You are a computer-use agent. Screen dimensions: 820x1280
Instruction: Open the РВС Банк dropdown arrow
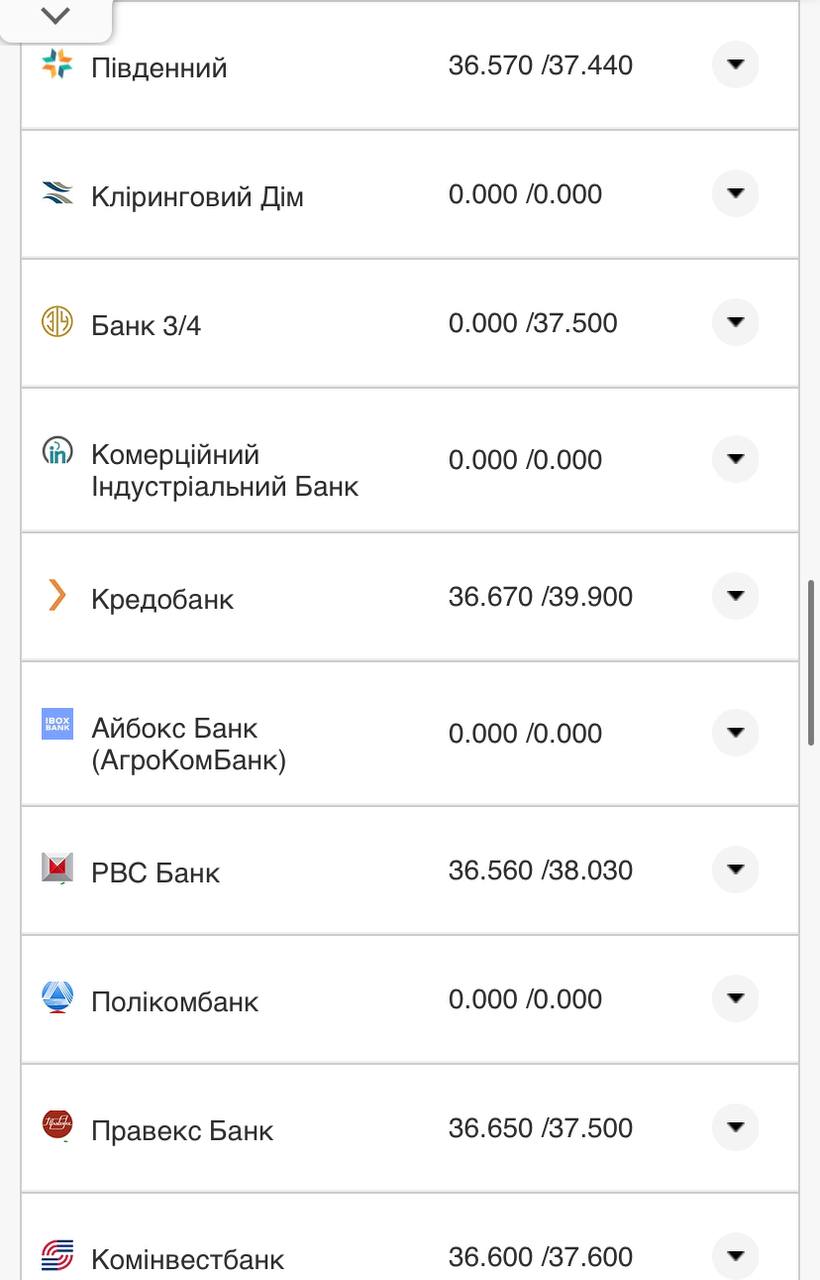735,869
